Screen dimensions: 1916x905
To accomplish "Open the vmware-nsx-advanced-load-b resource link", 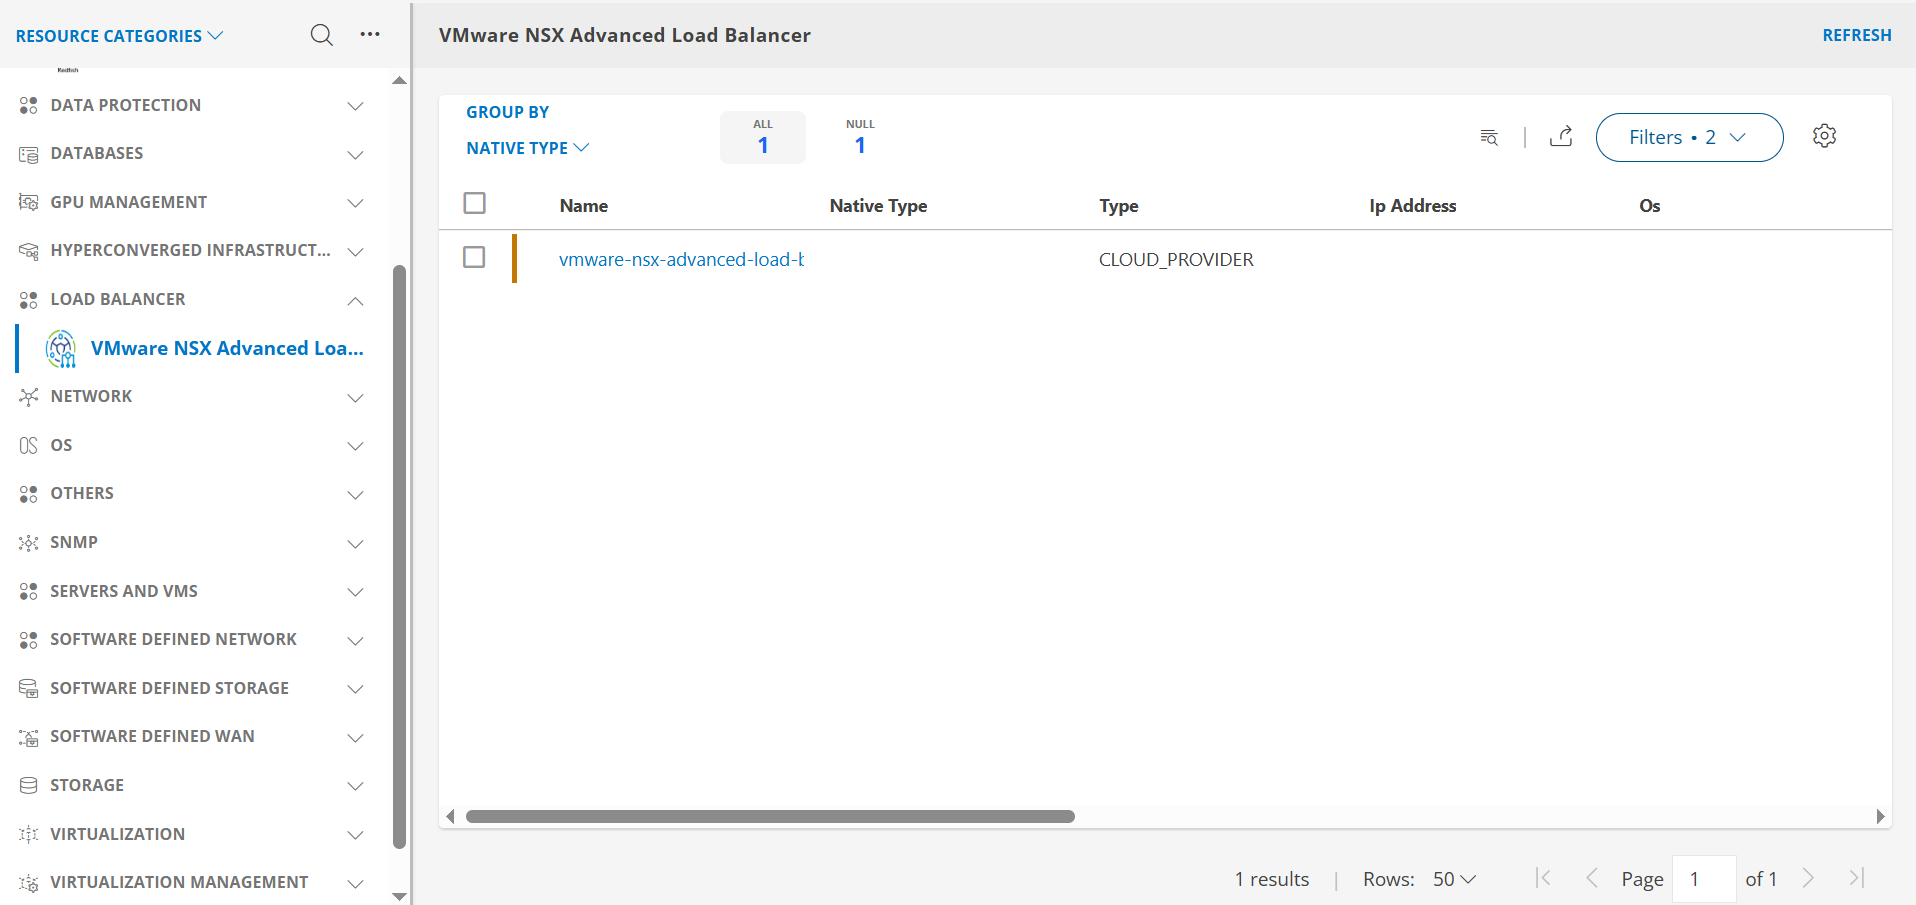I will pyautogui.click(x=681, y=258).
